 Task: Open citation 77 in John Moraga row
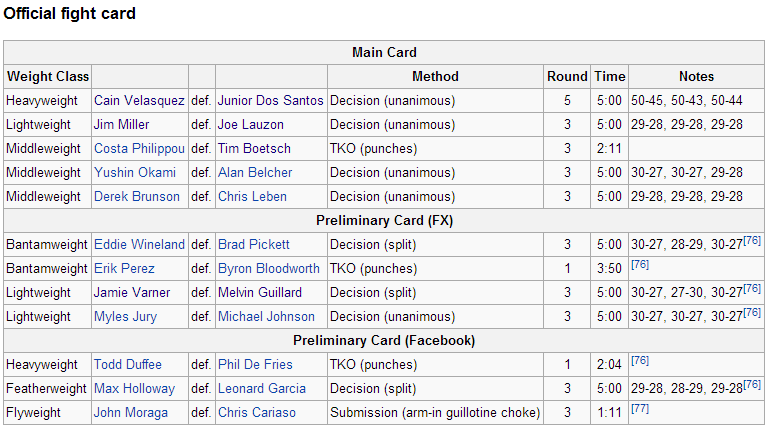[x=640, y=409]
